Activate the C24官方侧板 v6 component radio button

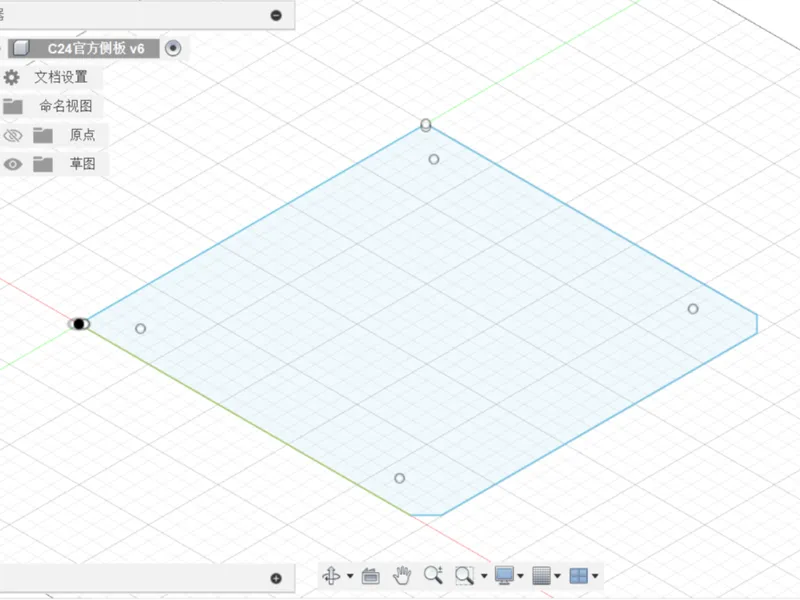[x=173, y=48]
